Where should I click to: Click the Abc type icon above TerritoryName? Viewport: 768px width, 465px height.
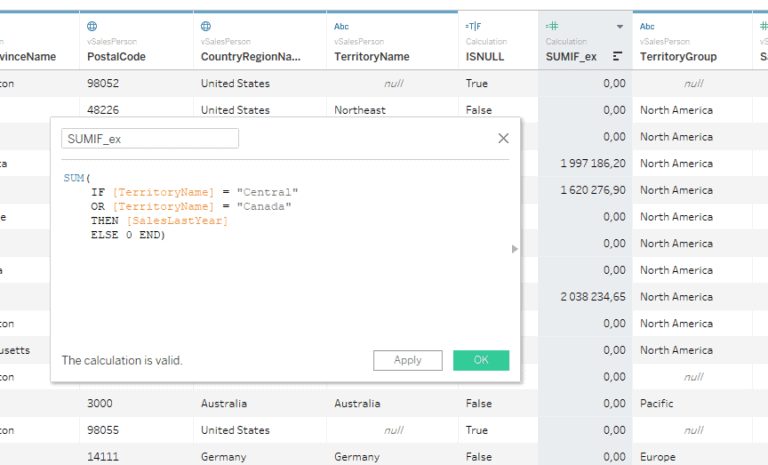(x=341, y=26)
